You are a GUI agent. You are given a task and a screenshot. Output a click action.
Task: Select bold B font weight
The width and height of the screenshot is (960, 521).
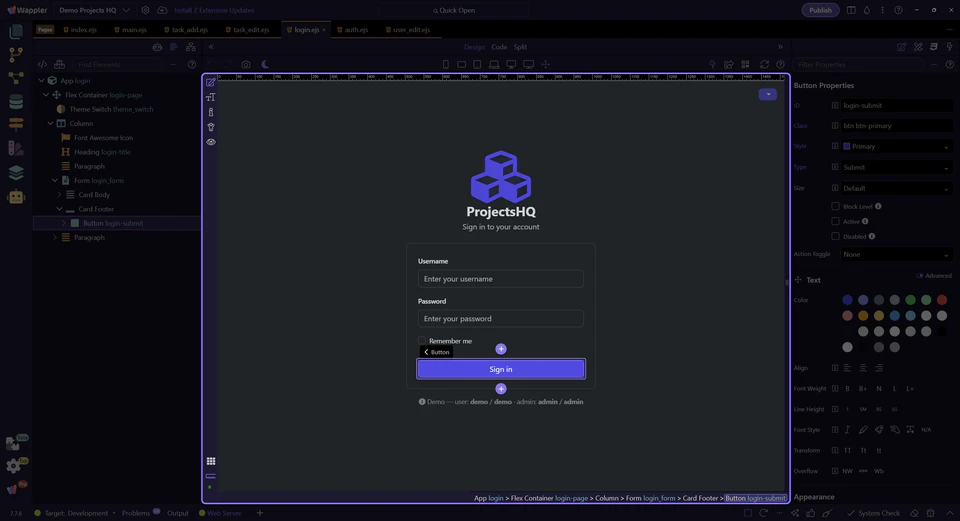(847, 389)
